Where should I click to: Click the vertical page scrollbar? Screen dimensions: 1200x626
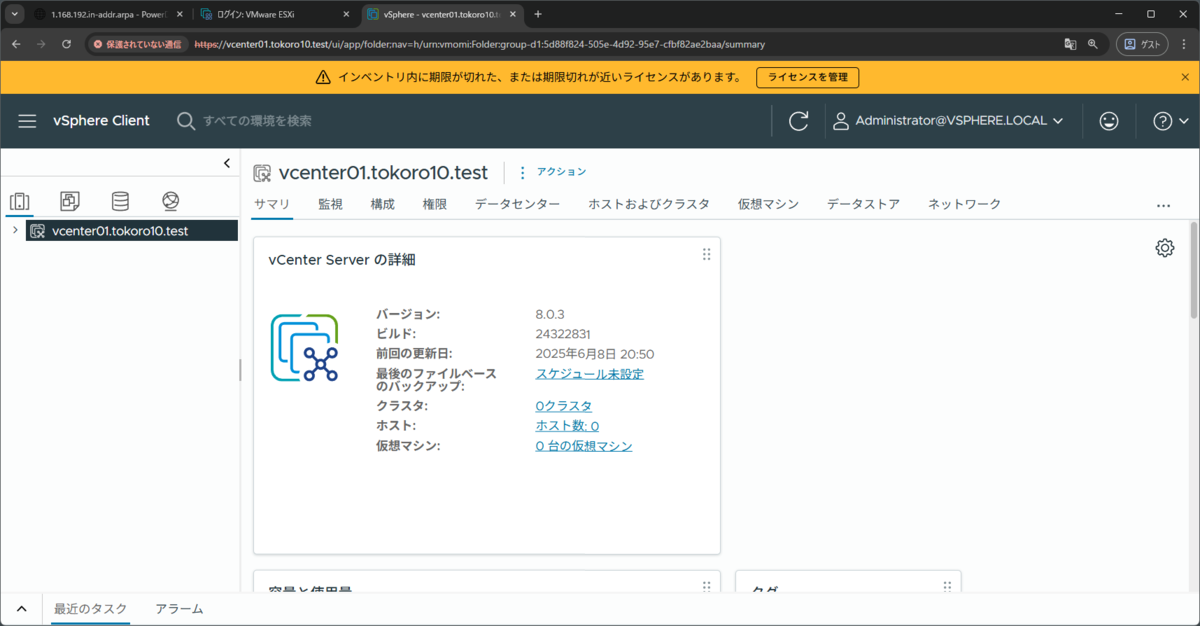[x=1193, y=270]
